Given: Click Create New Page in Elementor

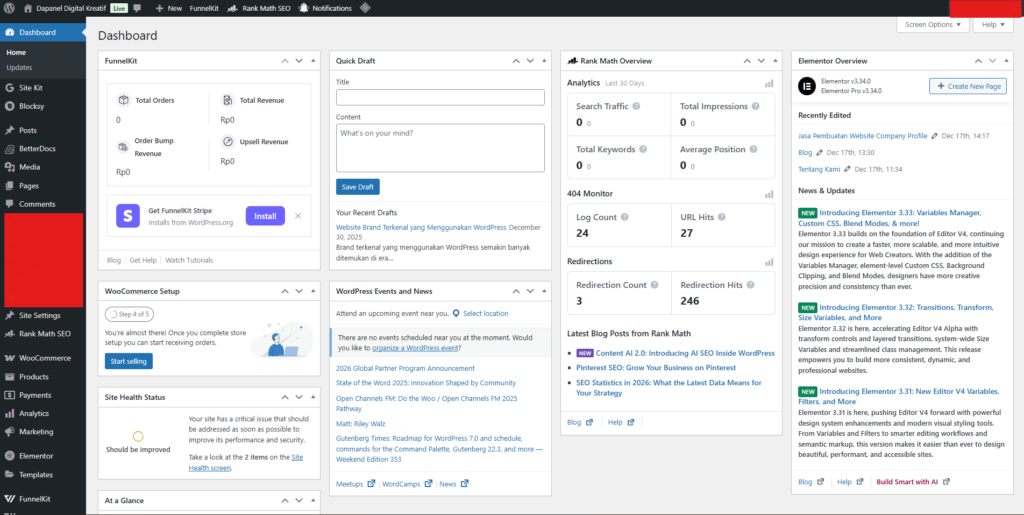Looking at the screenshot, I should pos(968,86).
